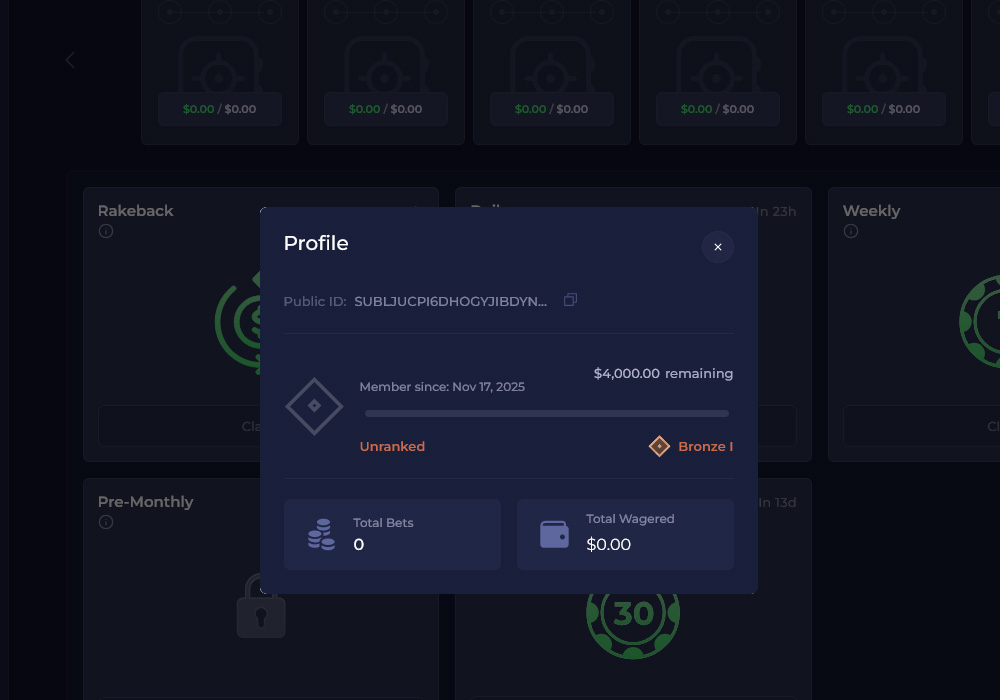1000x700 pixels.
Task: Open the Pre-Monthly info tooltip icon
Action: pos(106,522)
